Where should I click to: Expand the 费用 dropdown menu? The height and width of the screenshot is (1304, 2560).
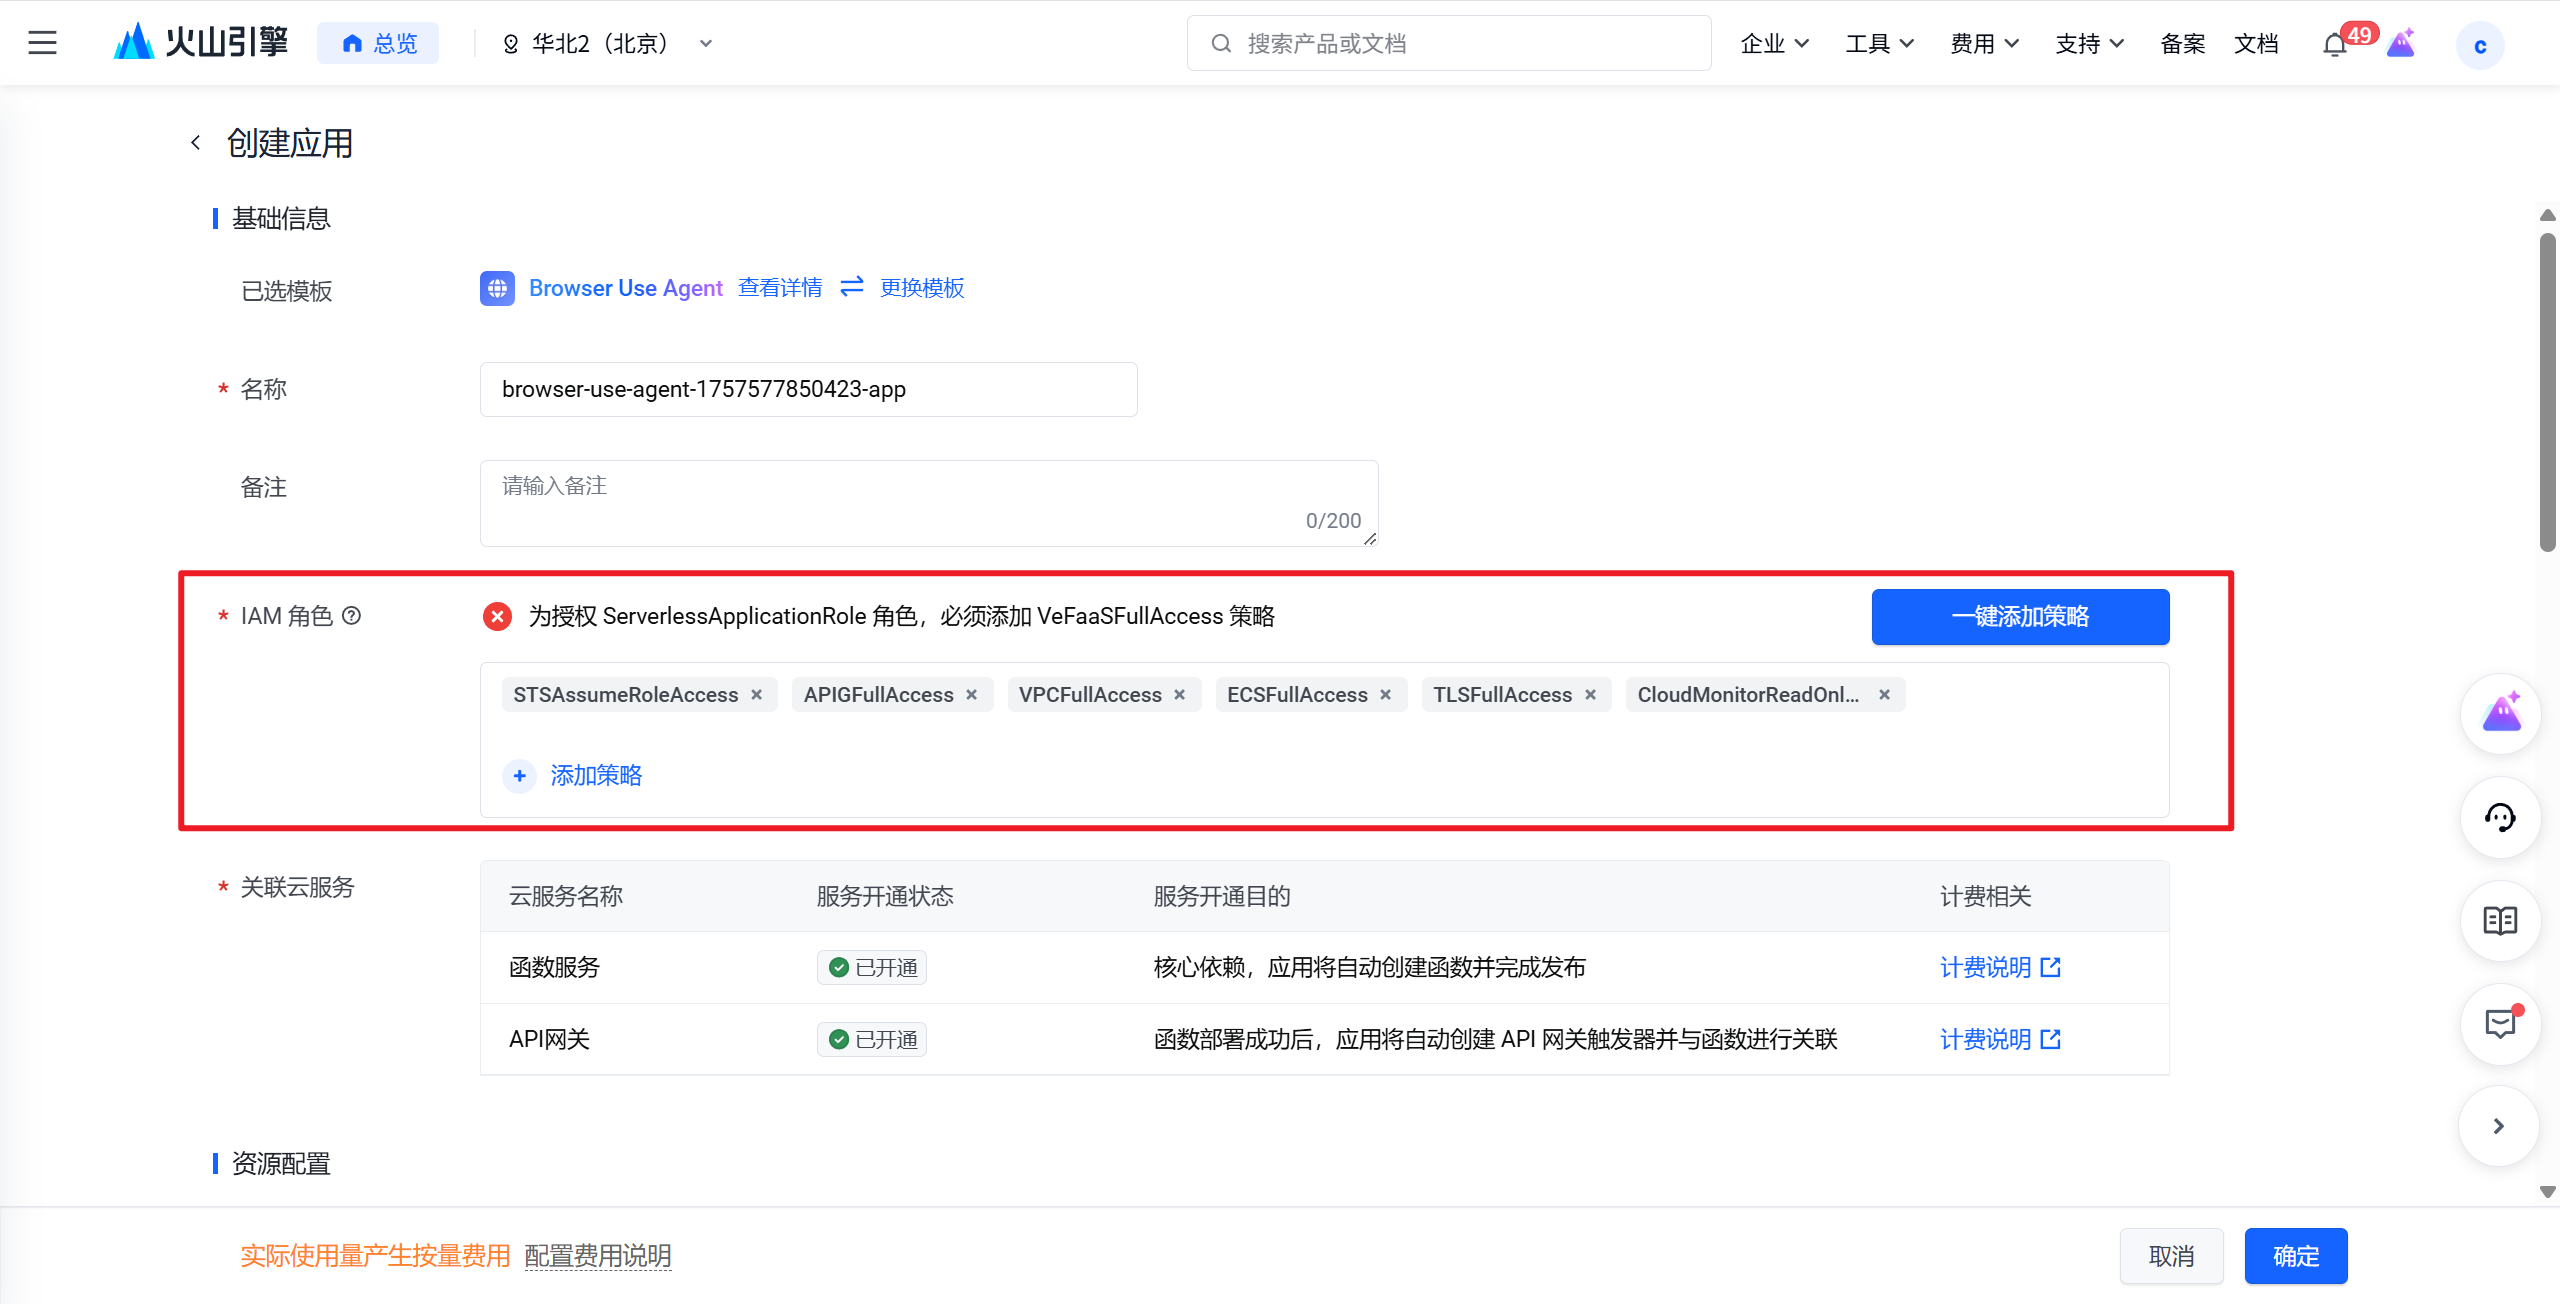coord(1984,43)
